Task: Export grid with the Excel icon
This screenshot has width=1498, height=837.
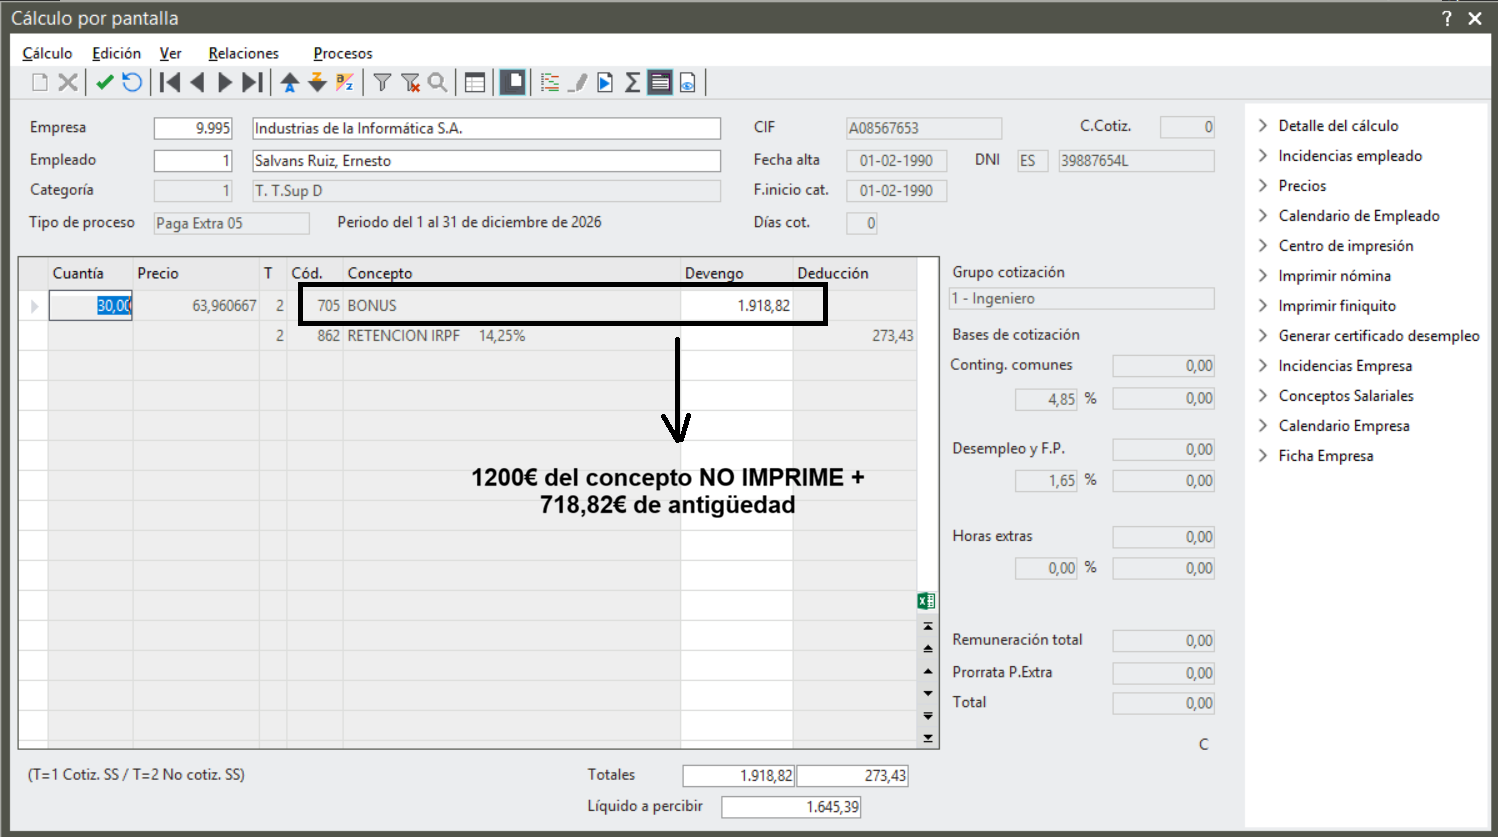Action: point(926,601)
